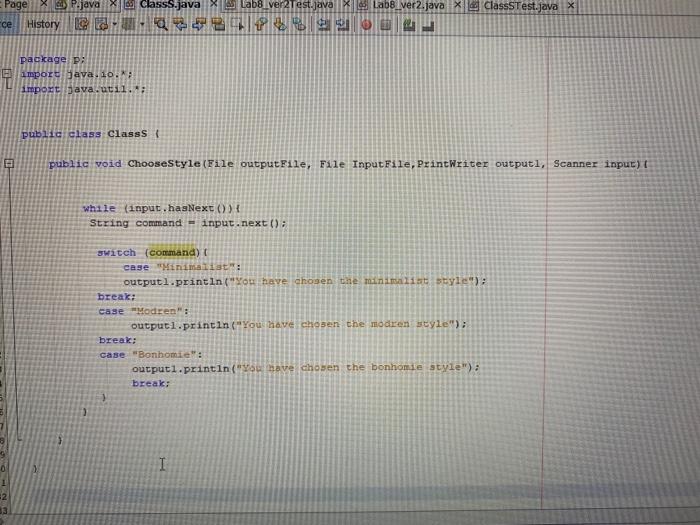The width and height of the screenshot is (700, 525).
Task: Close the ClassSTest.java tab
Action: pos(571,6)
